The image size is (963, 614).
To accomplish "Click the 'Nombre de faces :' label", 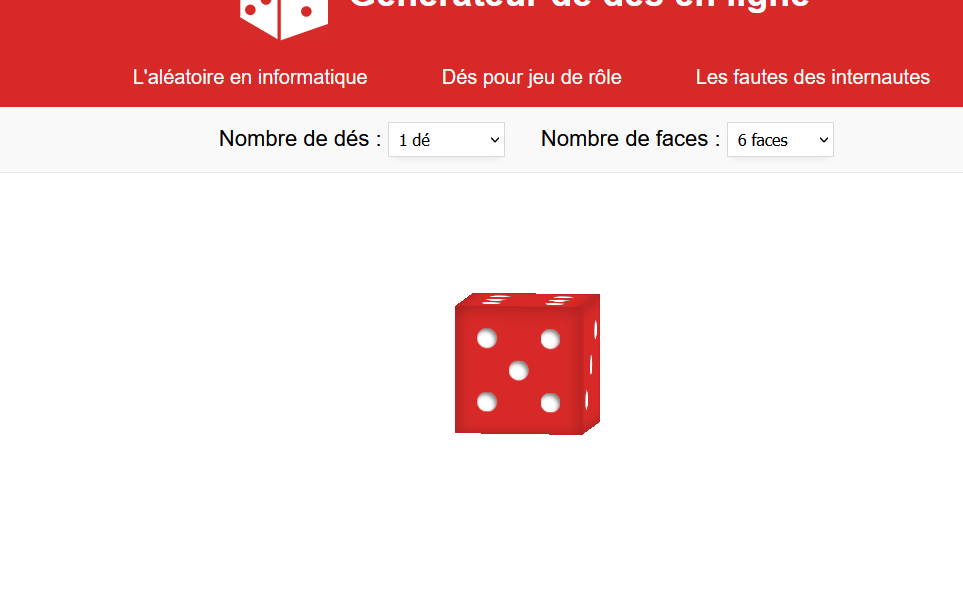I will point(630,139).
